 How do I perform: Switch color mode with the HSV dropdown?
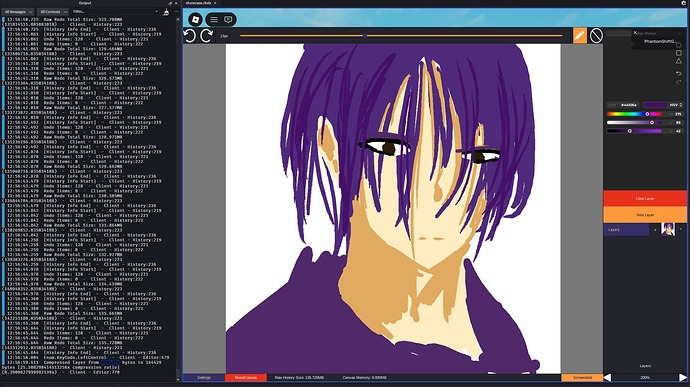(x=675, y=105)
